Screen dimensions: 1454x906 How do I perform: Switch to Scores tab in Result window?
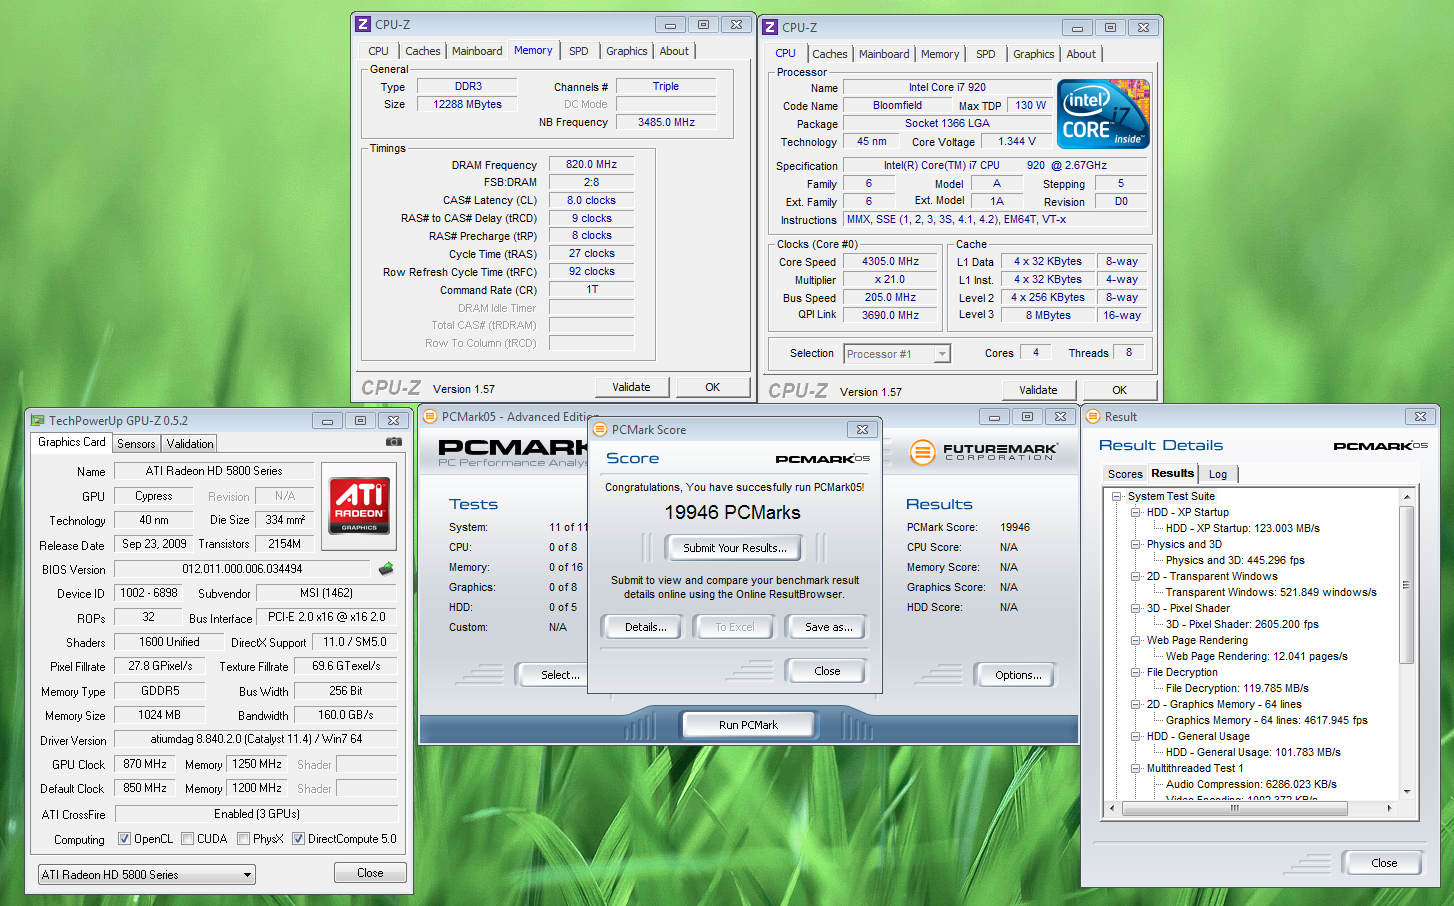click(x=1125, y=474)
